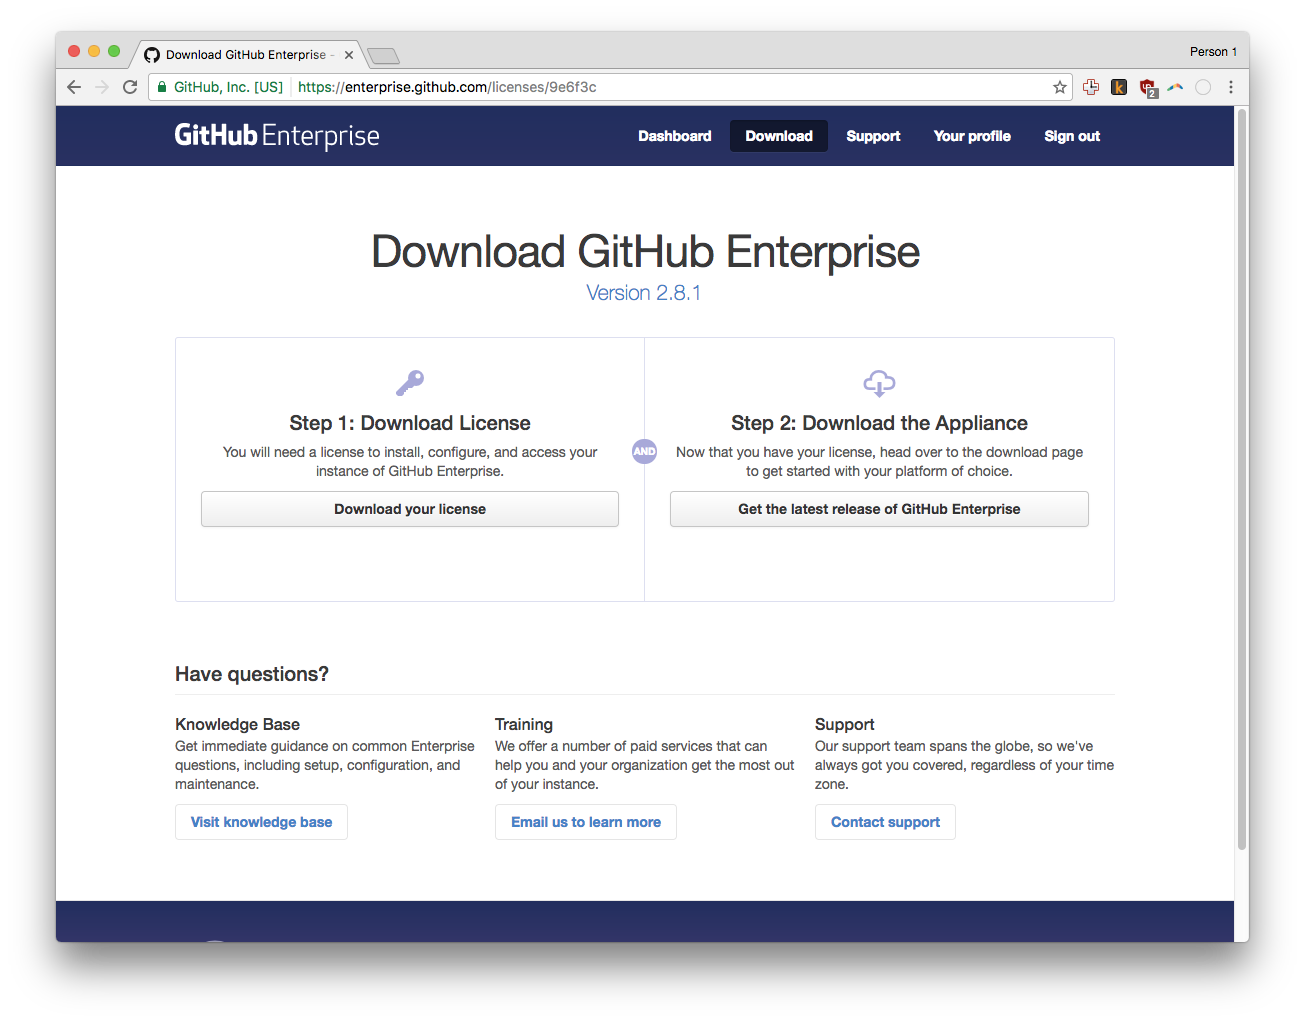Click the gray circle extension icon
This screenshot has height=1022, width=1305.
coord(1203,87)
